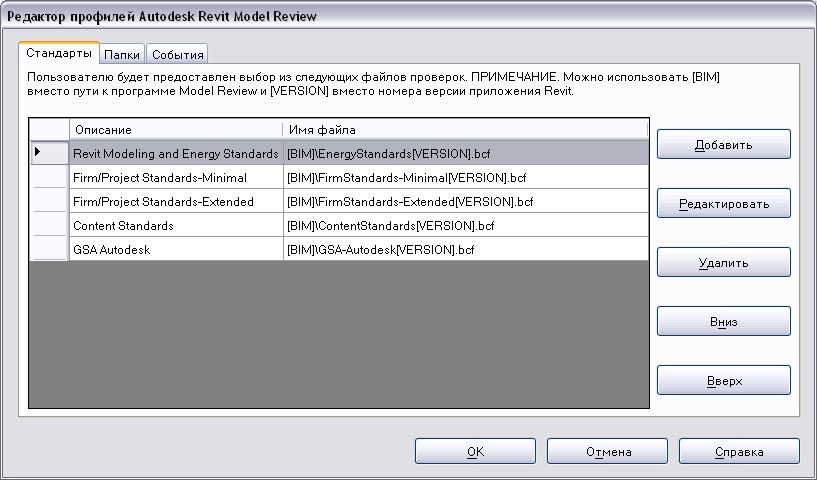
Task: Click the [BIM]\FirmStandards-Minimal[VERSION].bcf file cell
Action: point(466,177)
